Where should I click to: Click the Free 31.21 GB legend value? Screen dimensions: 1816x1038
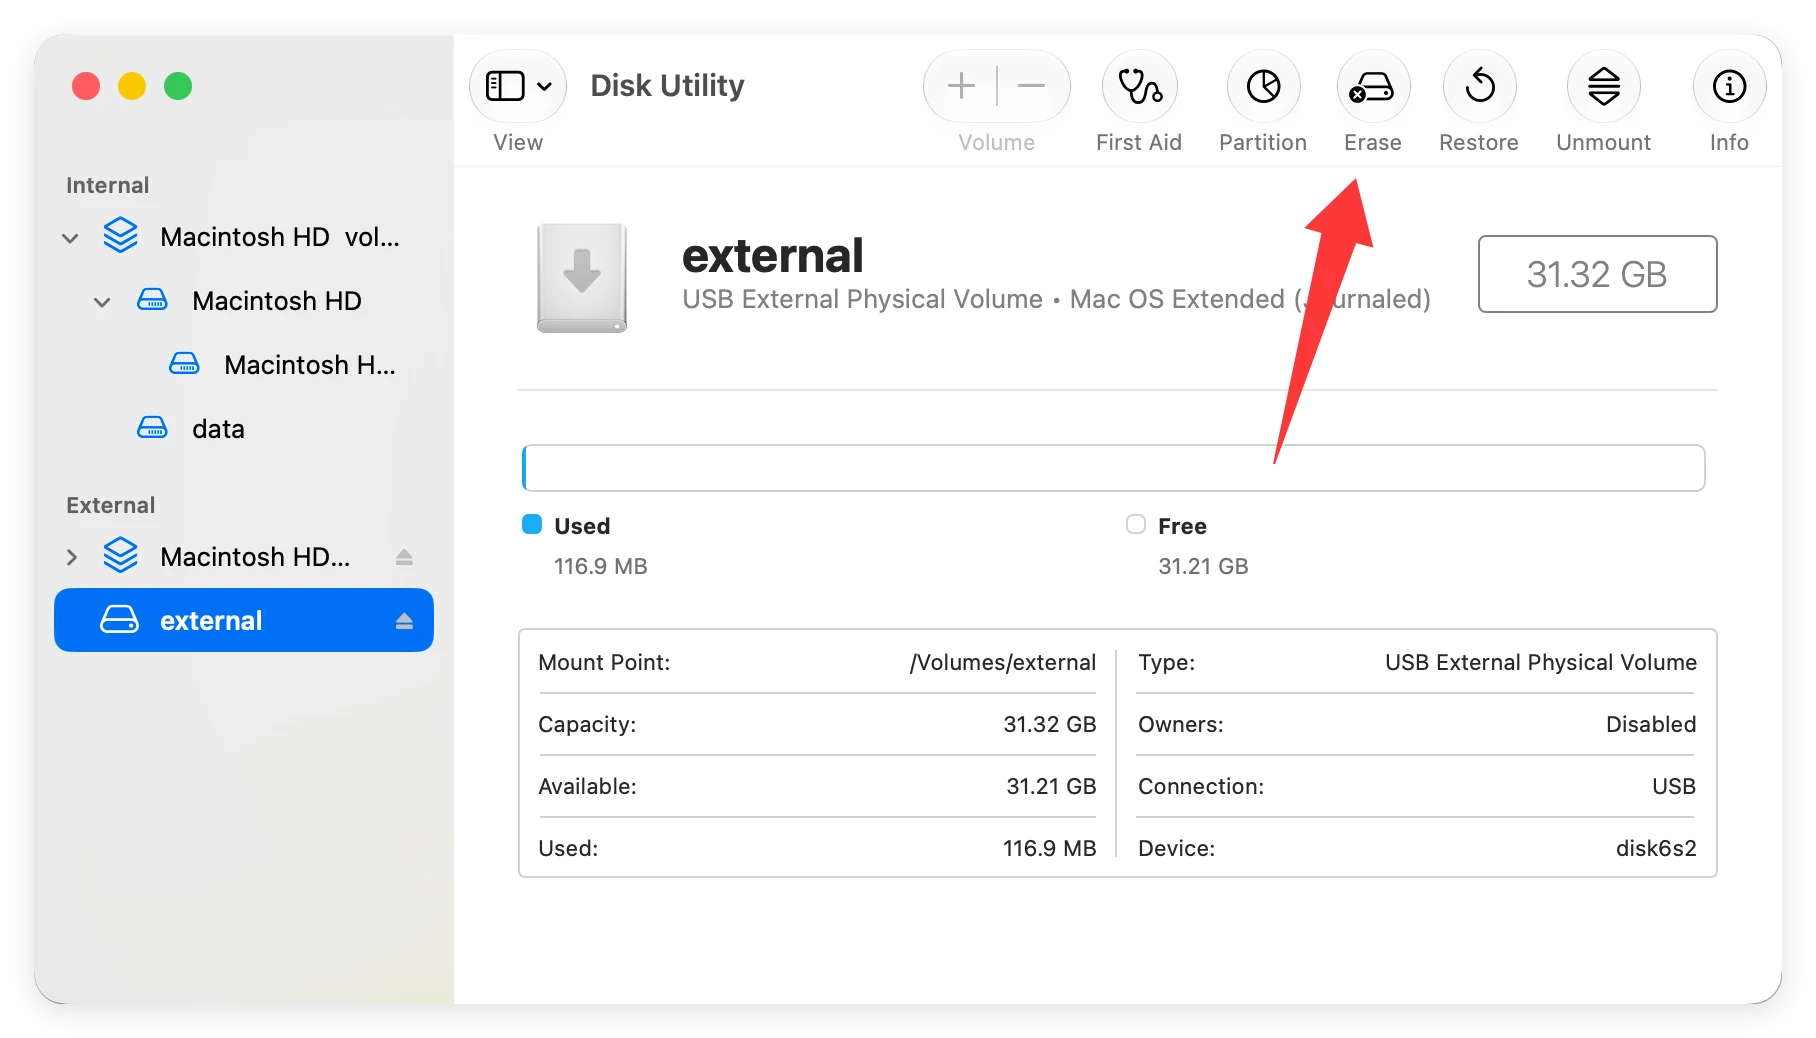(x=1203, y=566)
